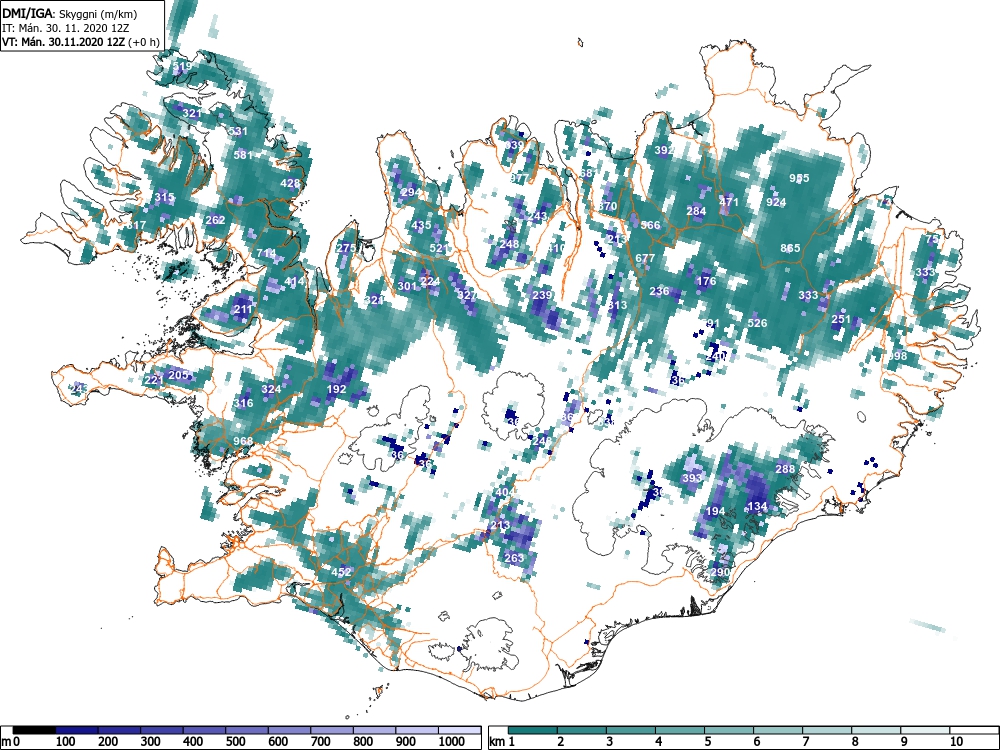
Task: Click the visibility value 471 on the map
Action: [x=729, y=202]
